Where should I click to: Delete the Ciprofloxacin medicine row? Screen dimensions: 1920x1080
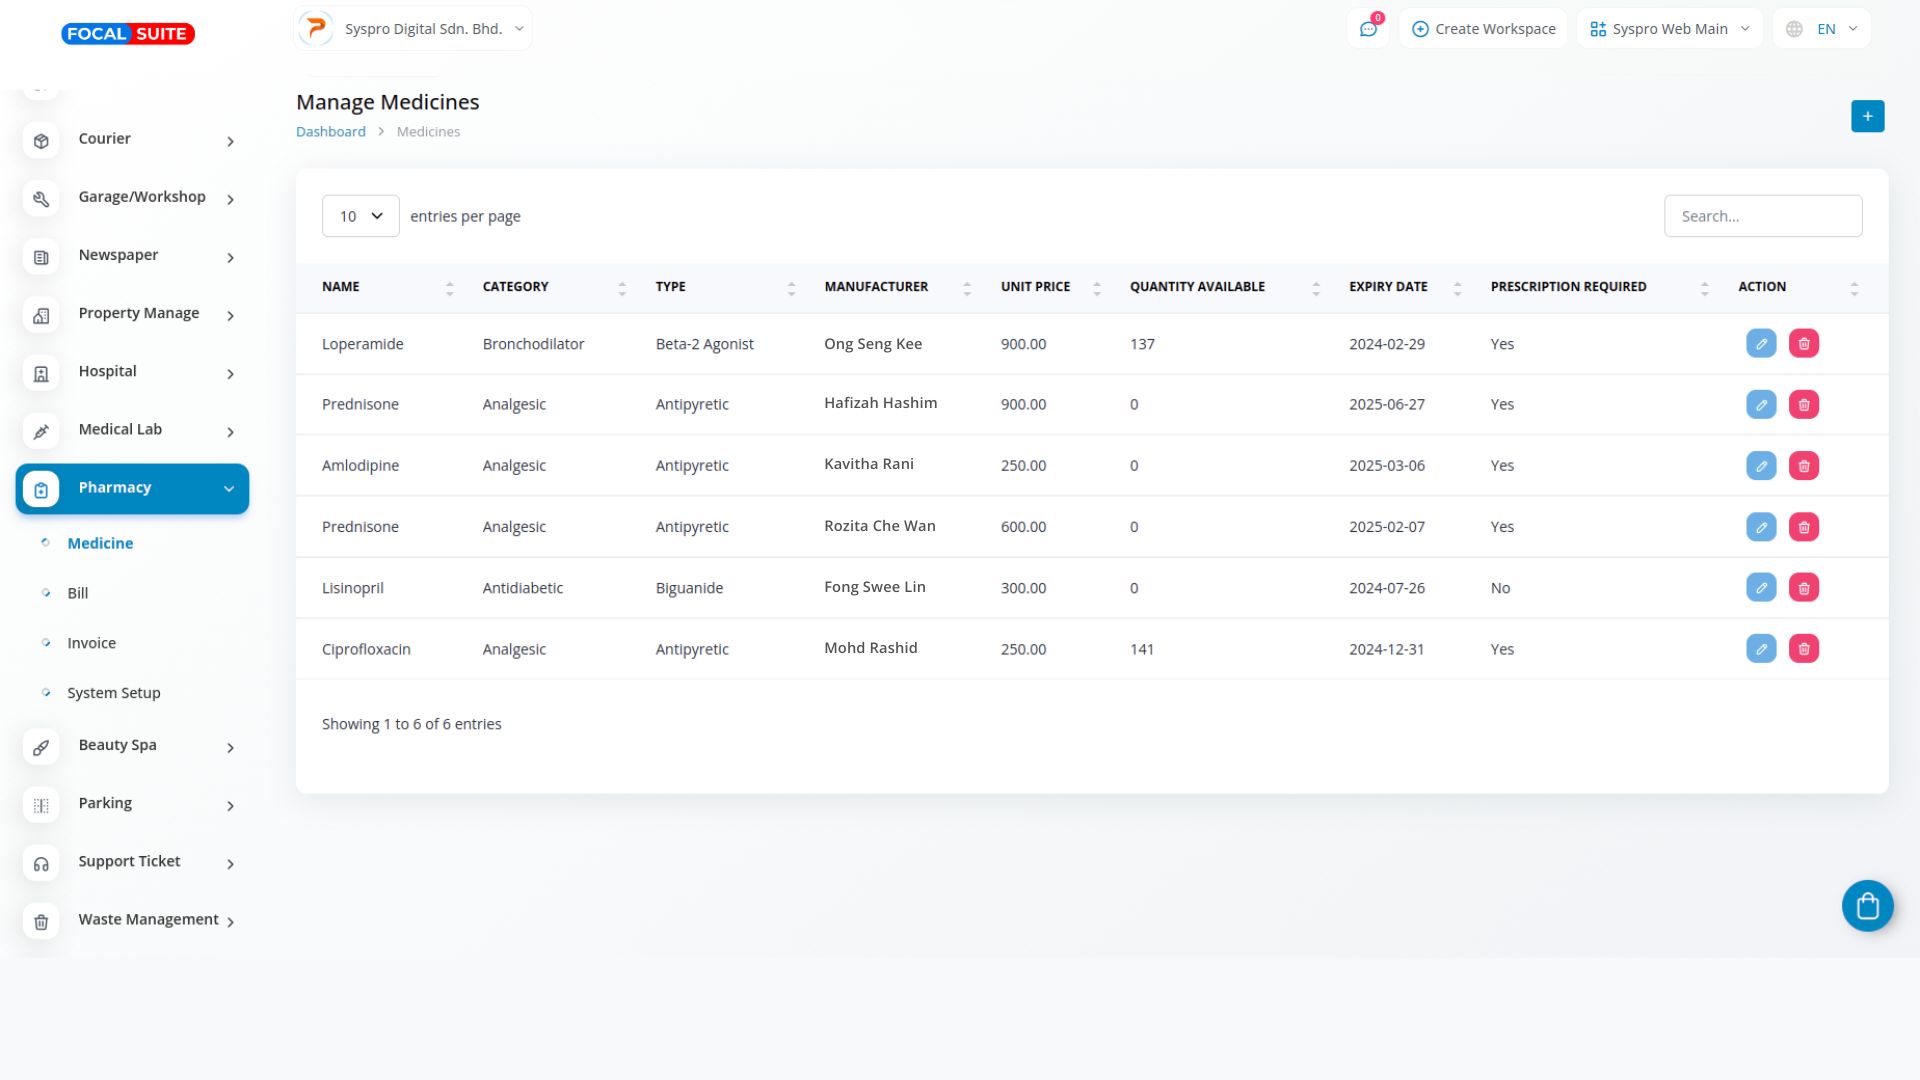point(1803,649)
